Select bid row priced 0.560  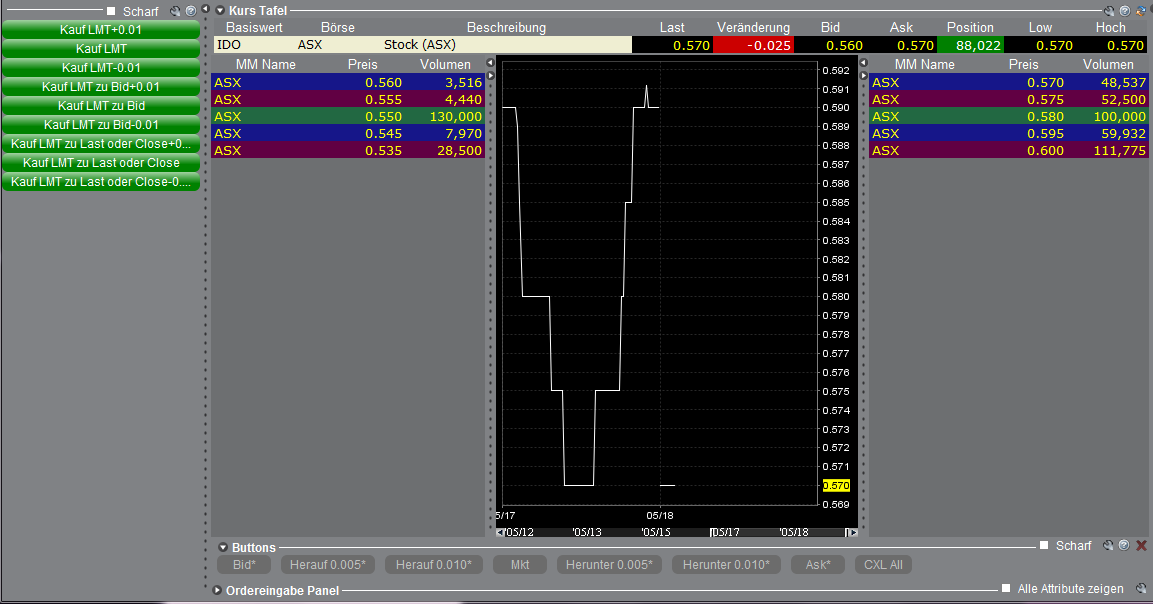click(x=348, y=82)
